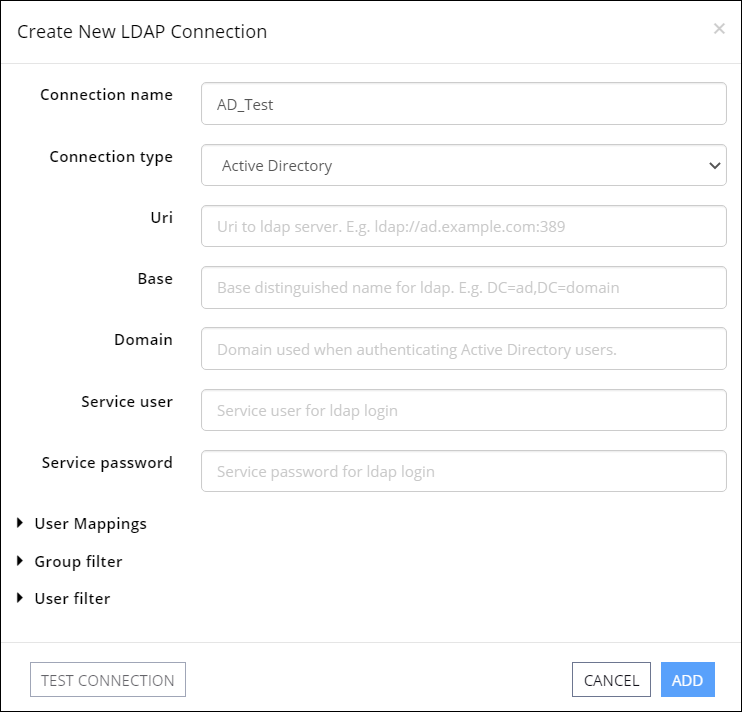742x712 pixels.
Task: Click the Domain label text
Action: tap(143, 340)
